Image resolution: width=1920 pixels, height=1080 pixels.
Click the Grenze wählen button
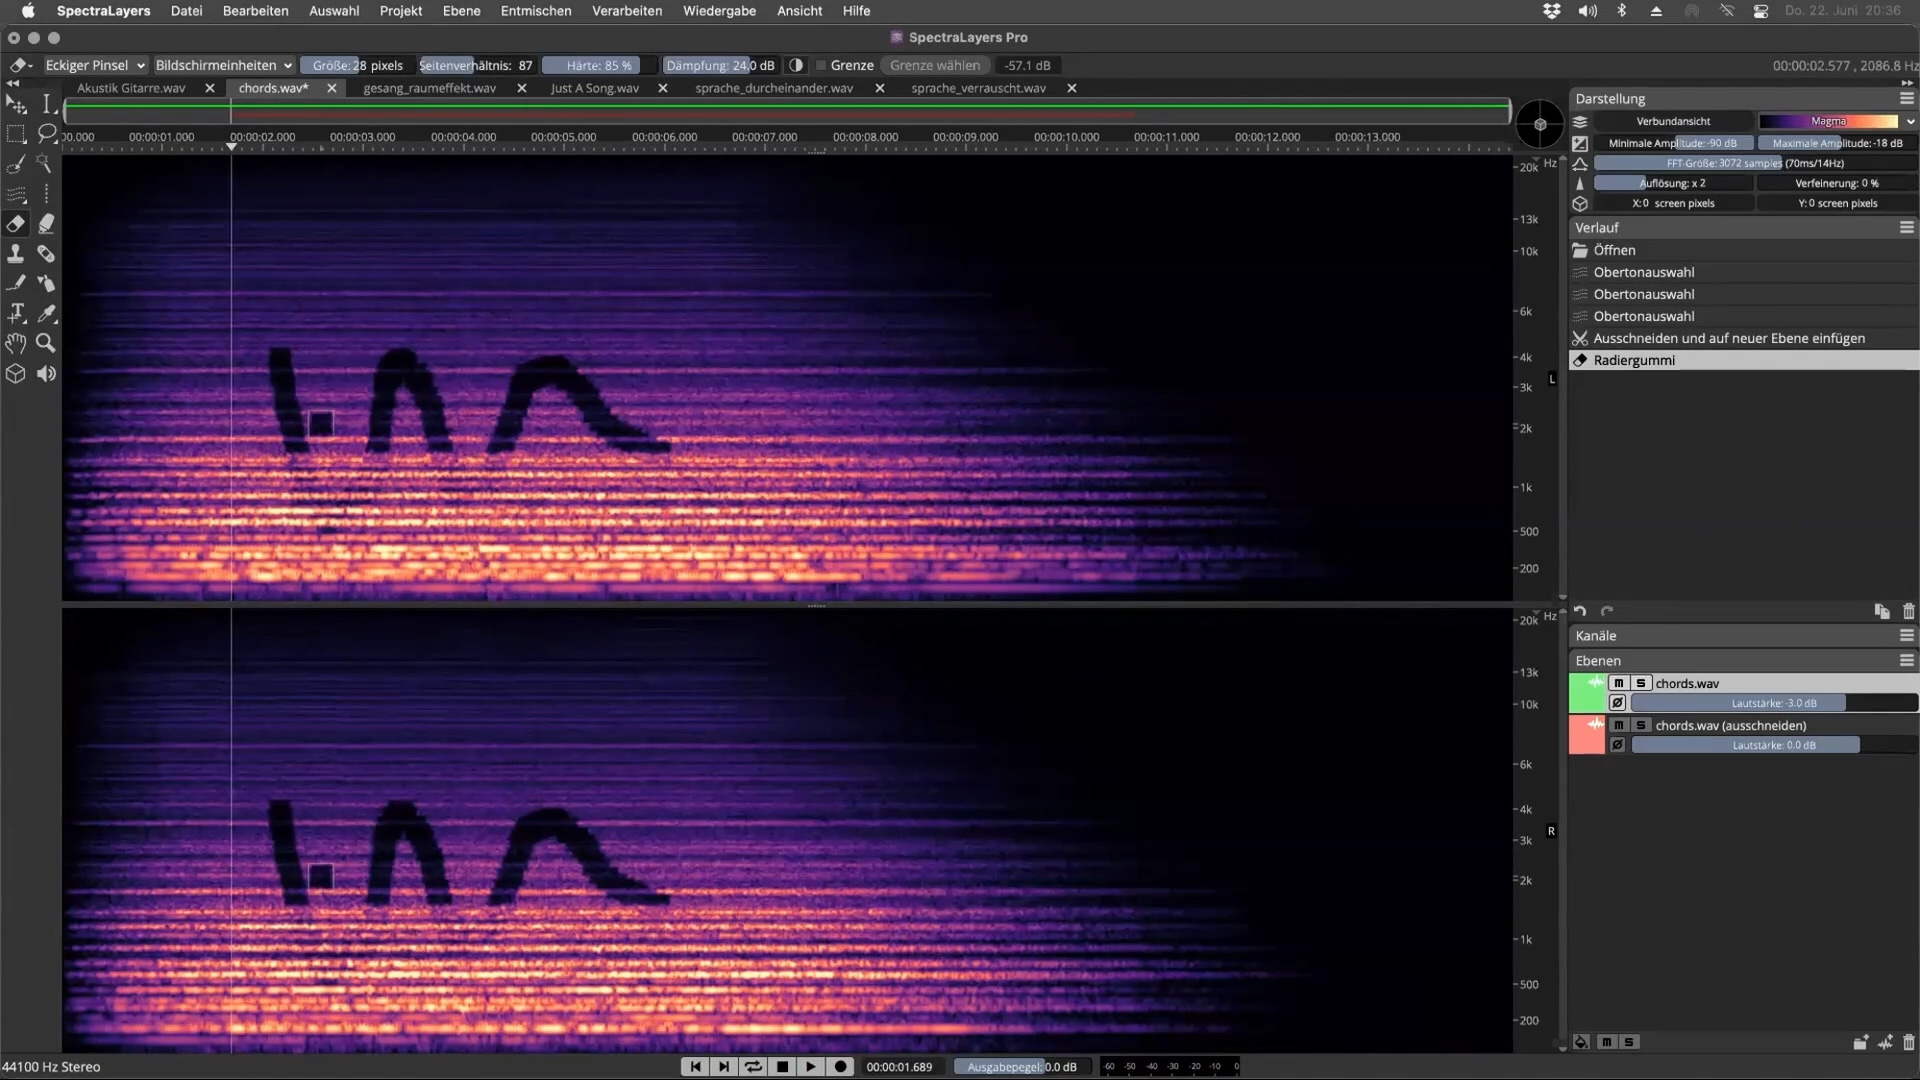(x=935, y=65)
